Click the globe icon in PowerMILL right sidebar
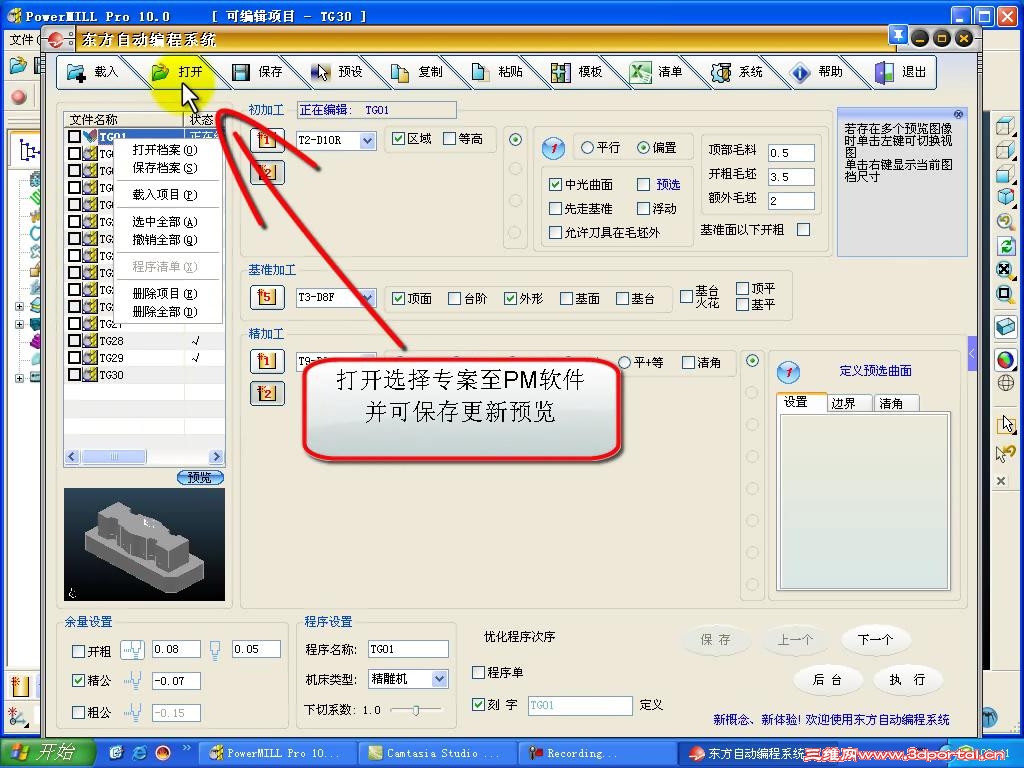 1006,383
